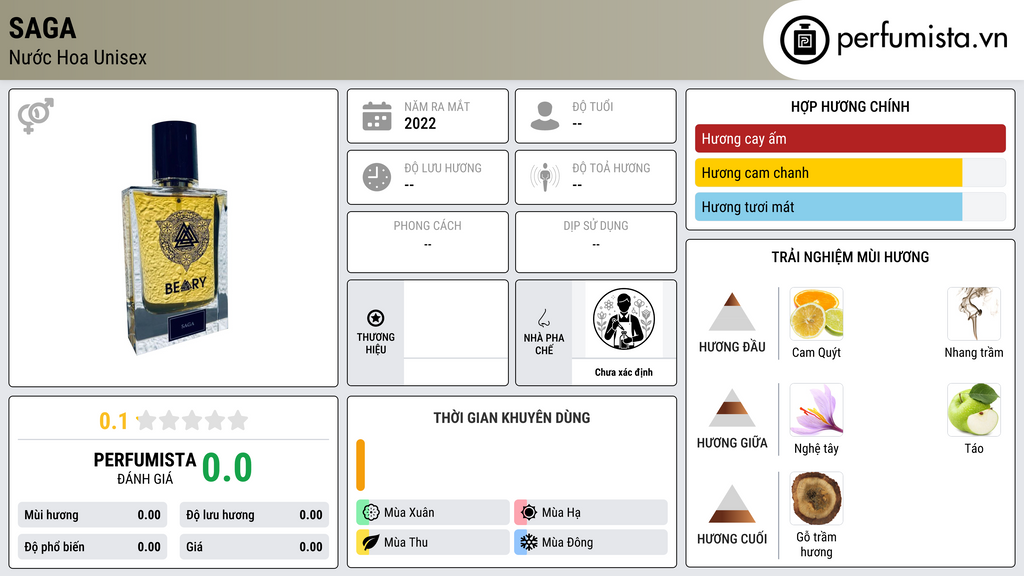
Task: Click the Gỗ trầm hương wood note image
Action: (x=816, y=499)
